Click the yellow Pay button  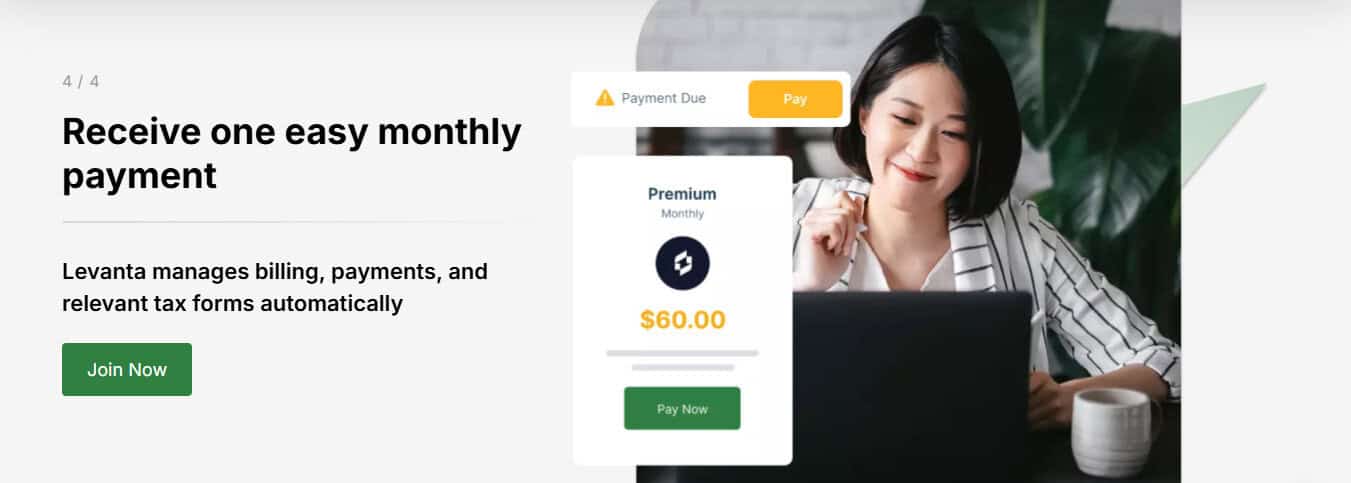pos(795,99)
